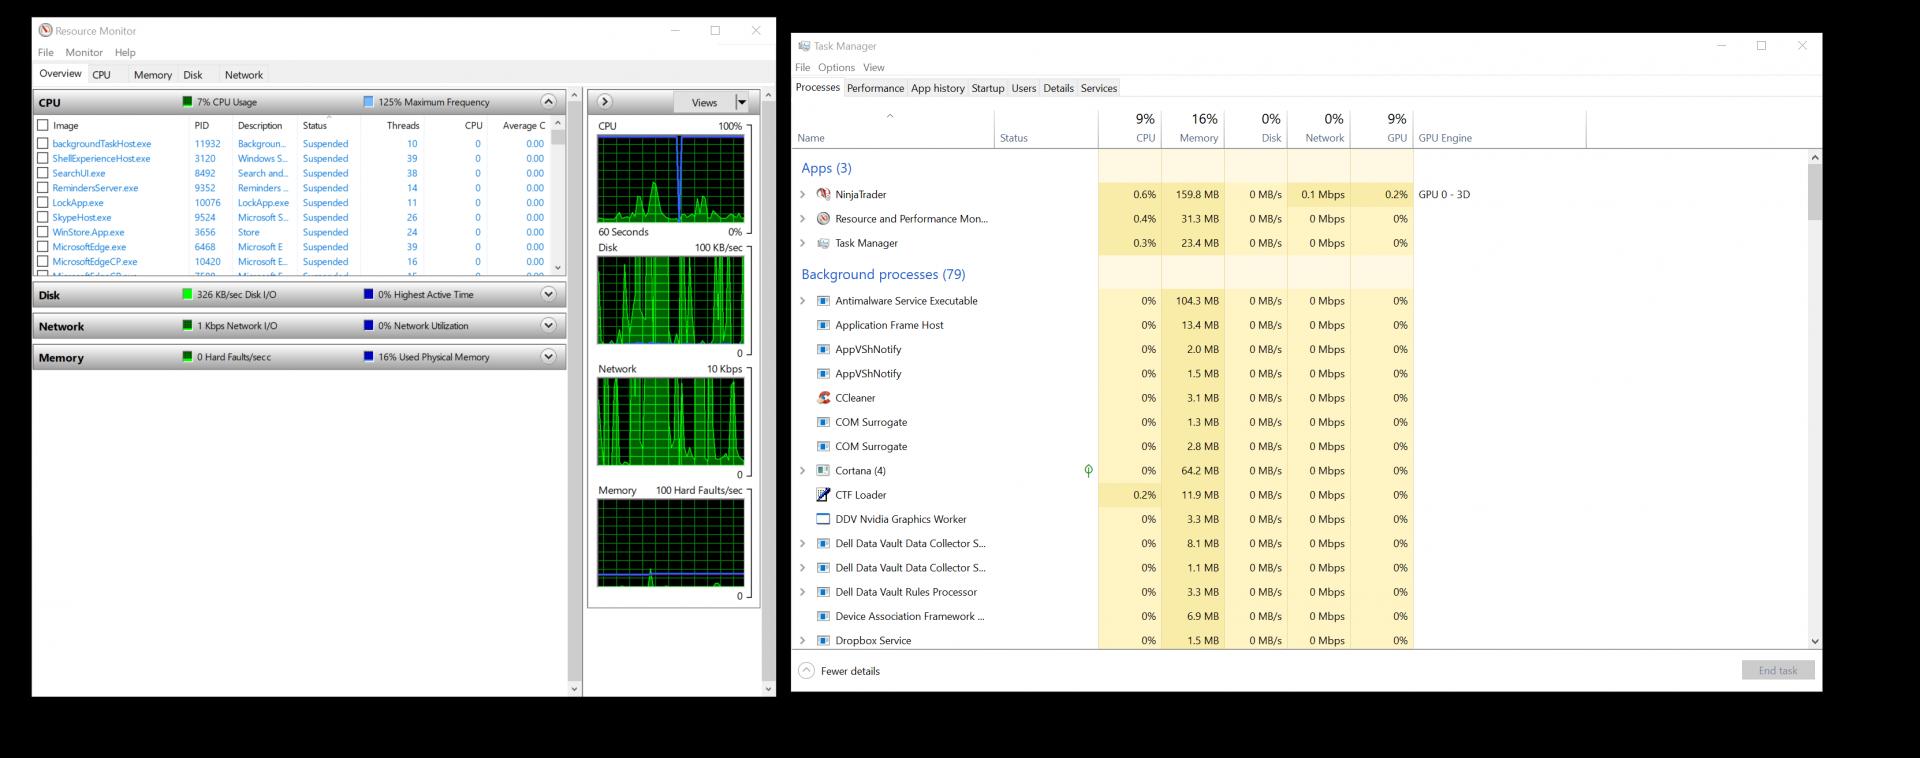The height and width of the screenshot is (758, 1920).
Task: Open the App history tab
Action: tap(938, 88)
